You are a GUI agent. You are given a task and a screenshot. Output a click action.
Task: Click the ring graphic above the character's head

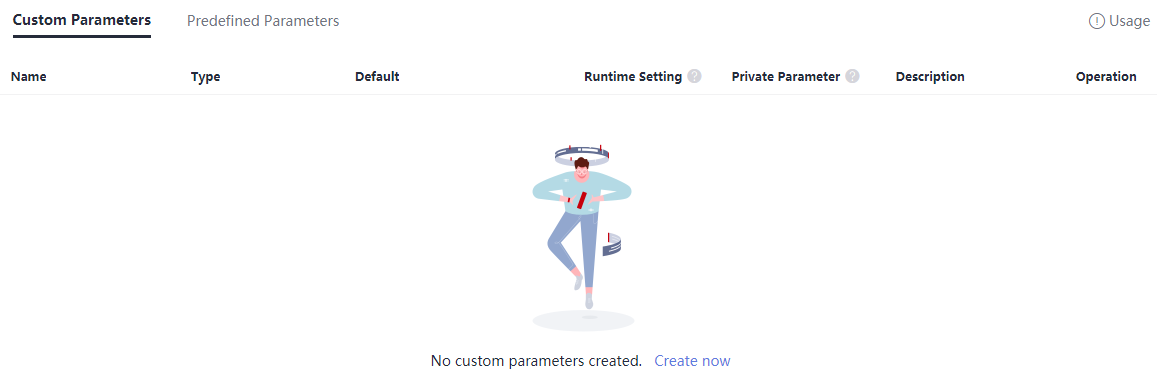point(582,155)
